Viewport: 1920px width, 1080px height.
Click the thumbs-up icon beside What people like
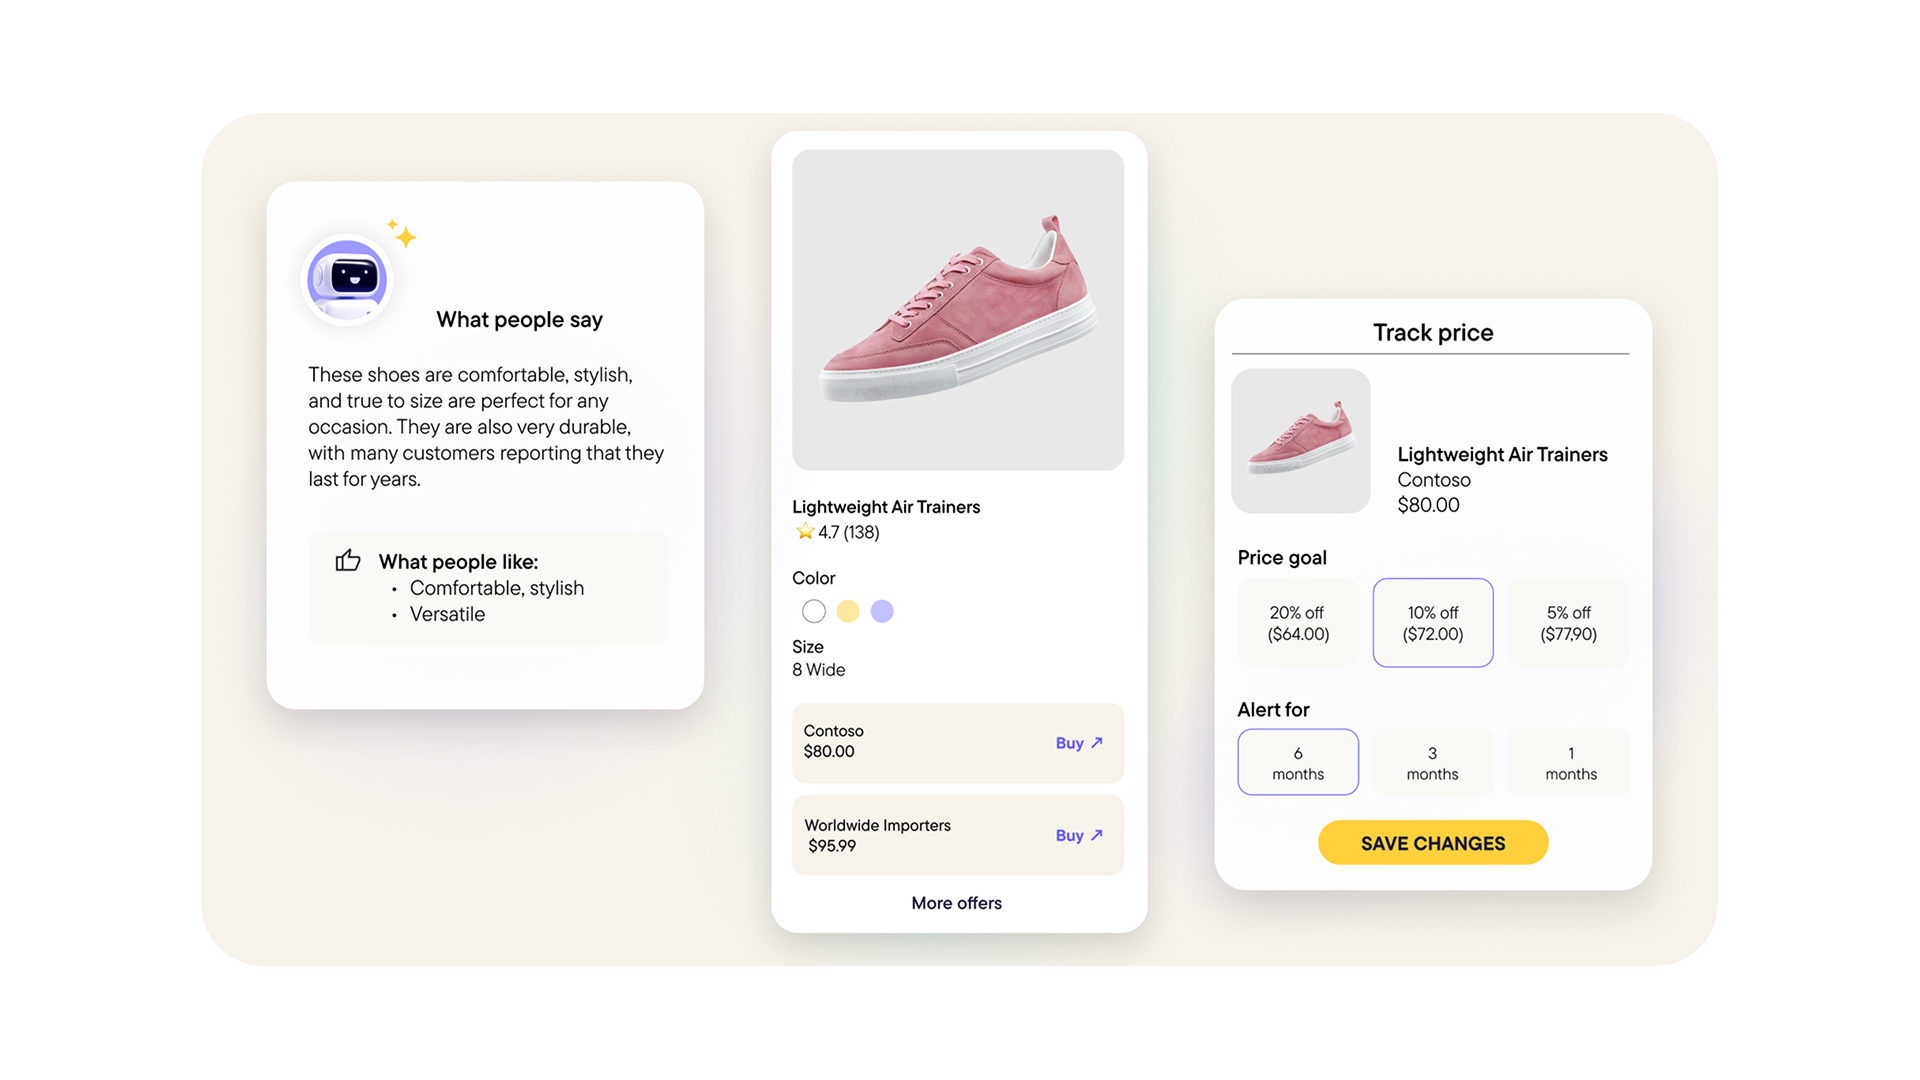[x=348, y=560]
